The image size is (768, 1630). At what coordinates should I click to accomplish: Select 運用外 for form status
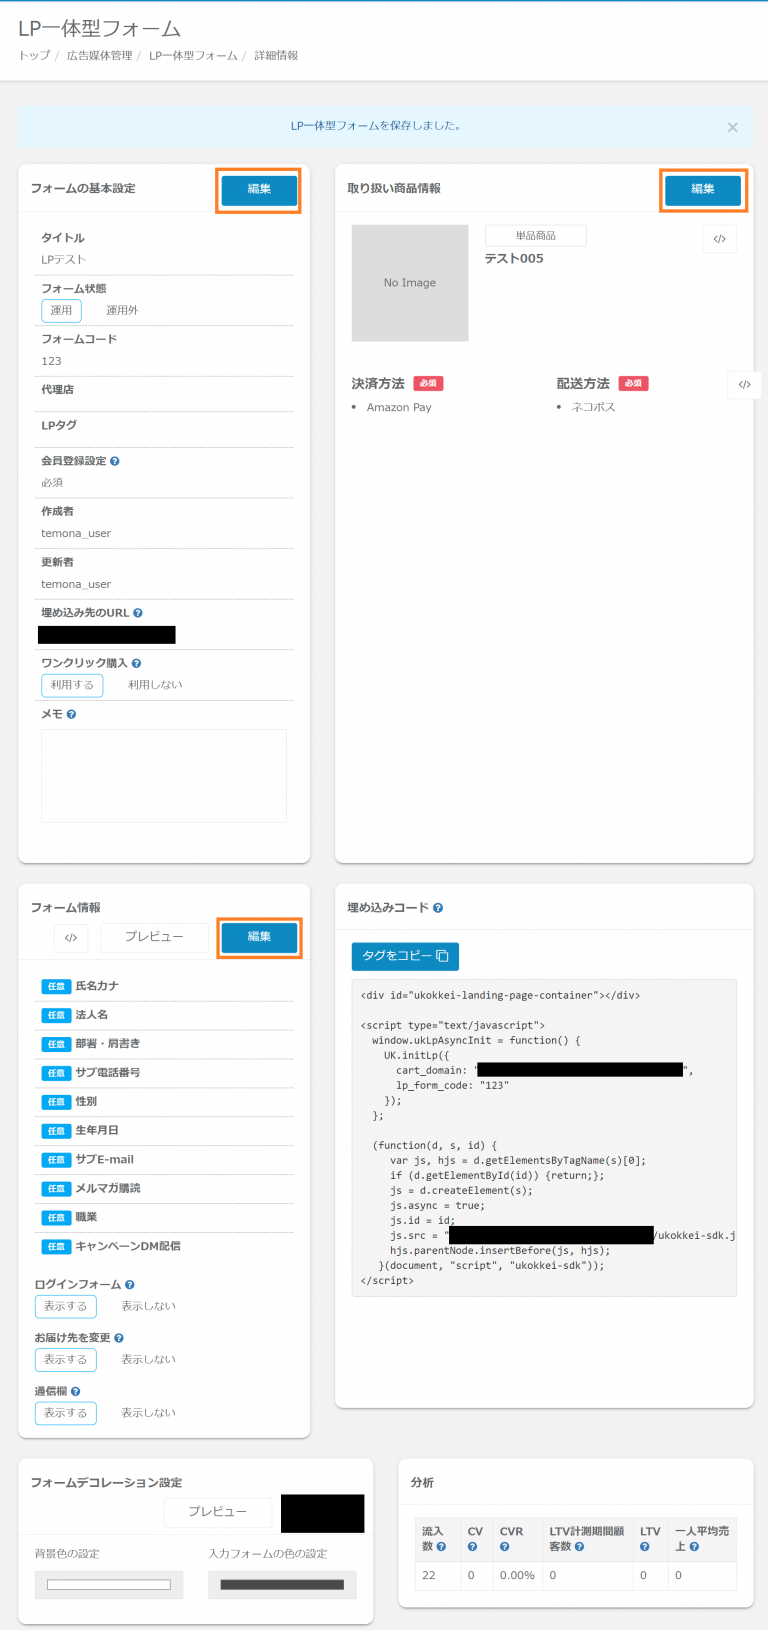click(122, 311)
